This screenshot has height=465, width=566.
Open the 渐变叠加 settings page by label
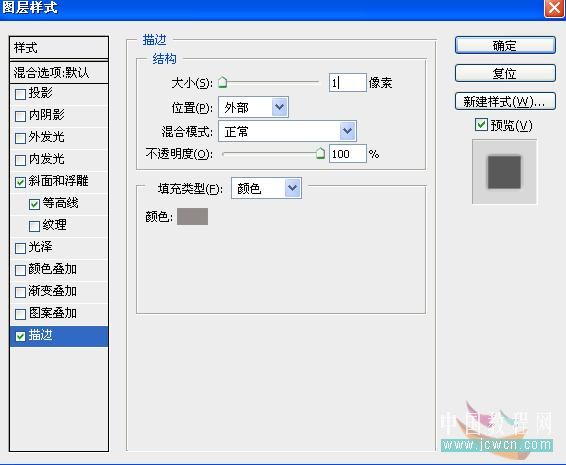tap(53, 291)
